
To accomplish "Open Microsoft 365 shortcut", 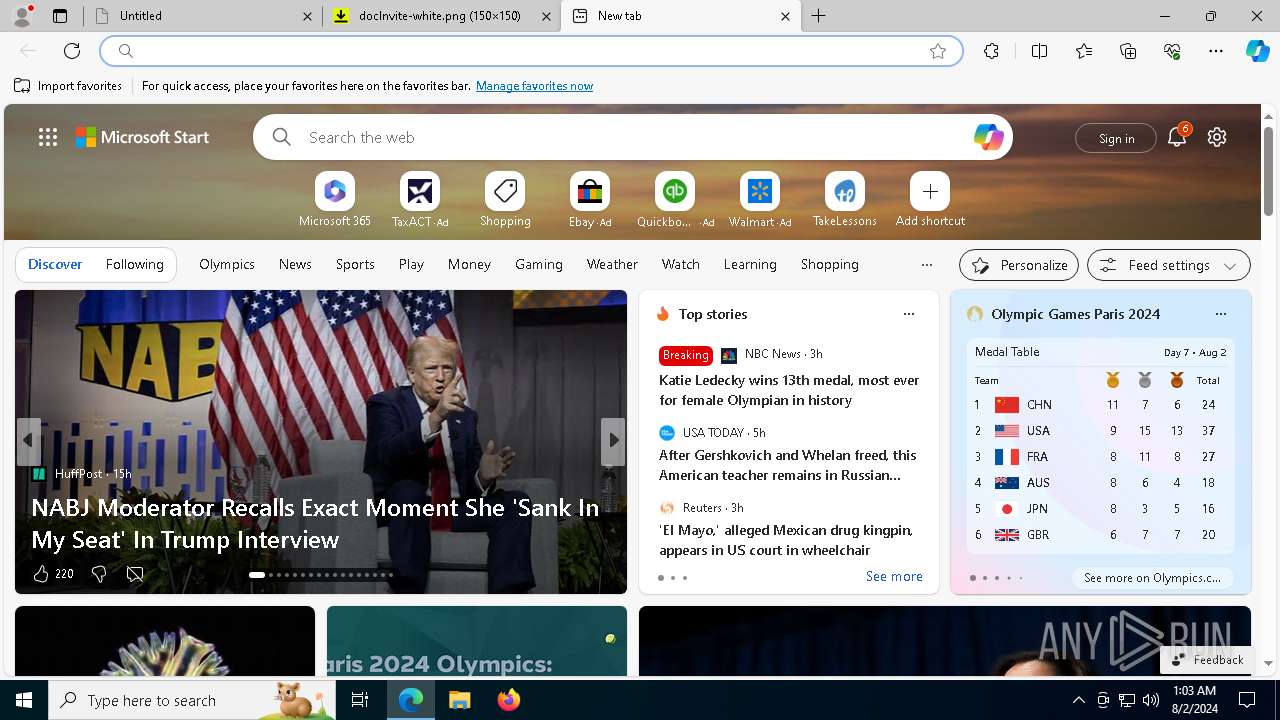I will (x=335, y=200).
